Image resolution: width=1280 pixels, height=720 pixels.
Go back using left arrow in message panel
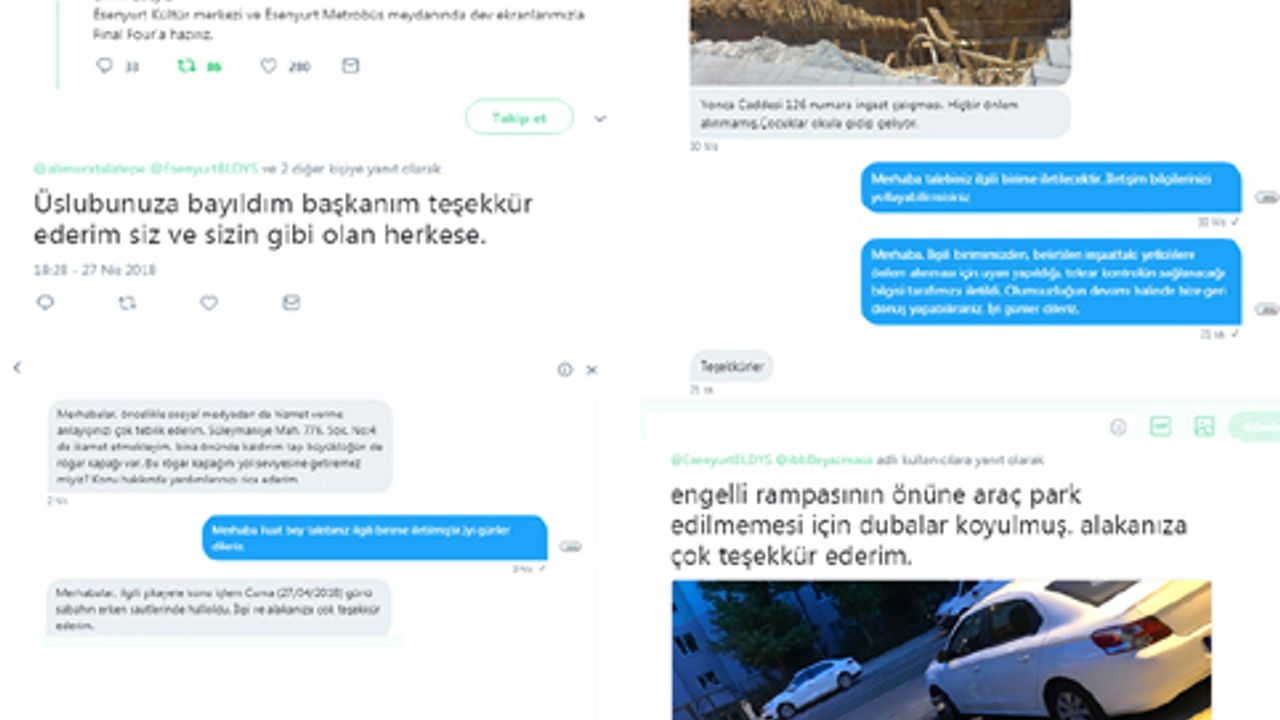[17, 368]
